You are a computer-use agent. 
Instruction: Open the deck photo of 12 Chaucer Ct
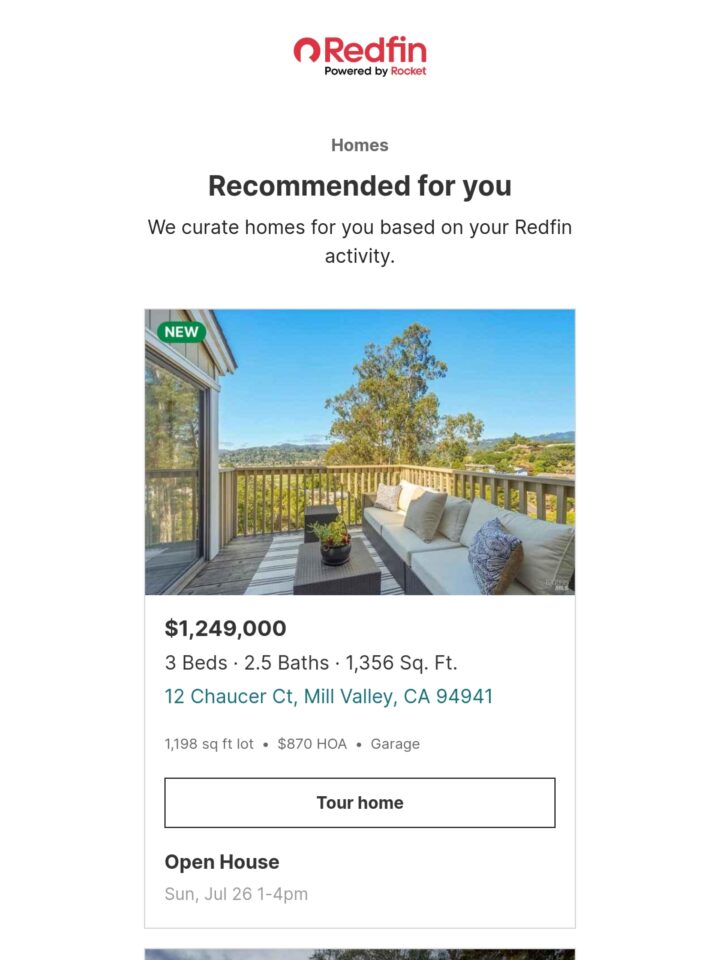(360, 452)
